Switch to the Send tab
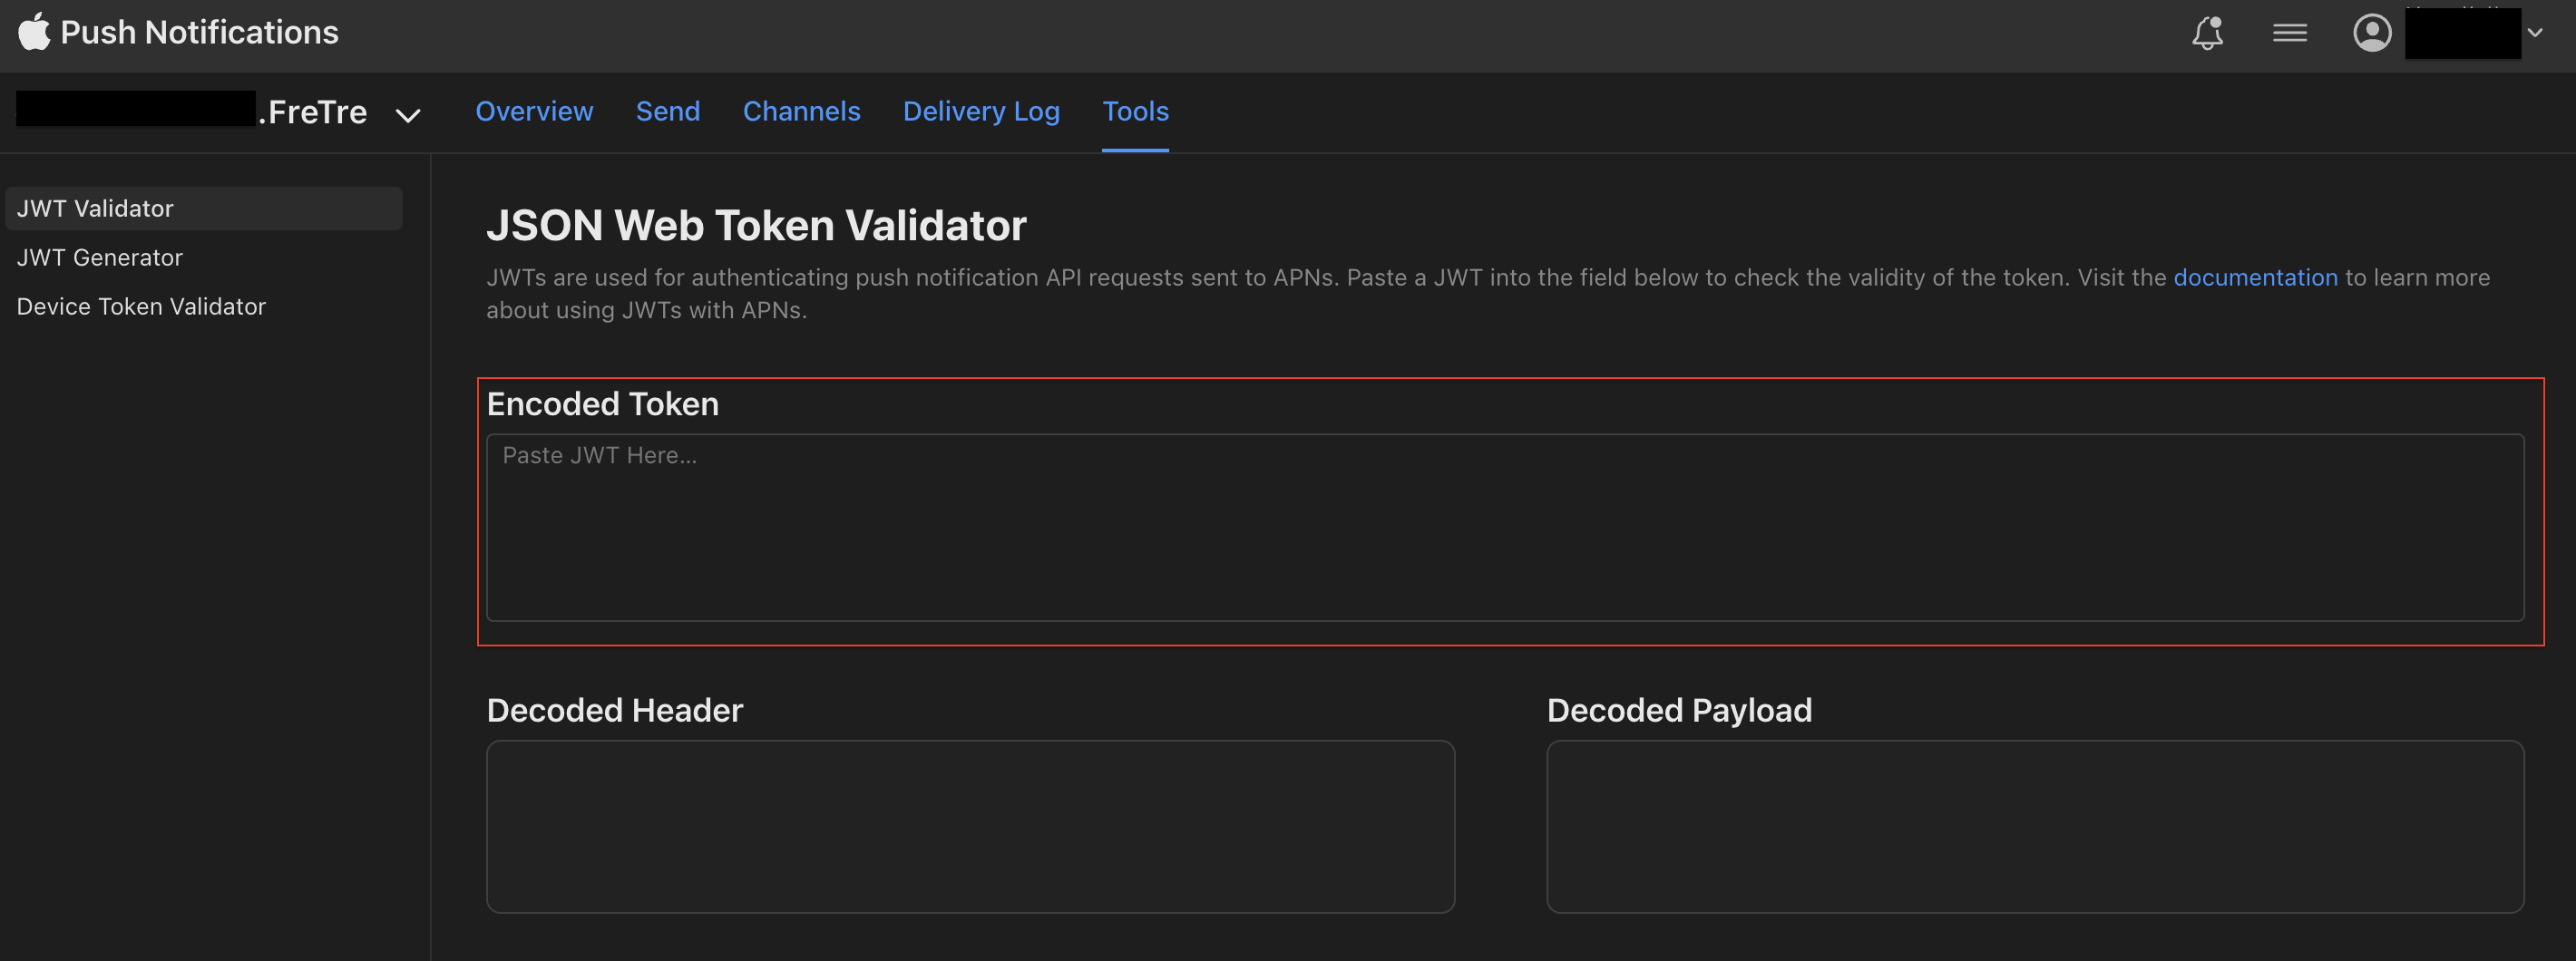 [x=668, y=111]
